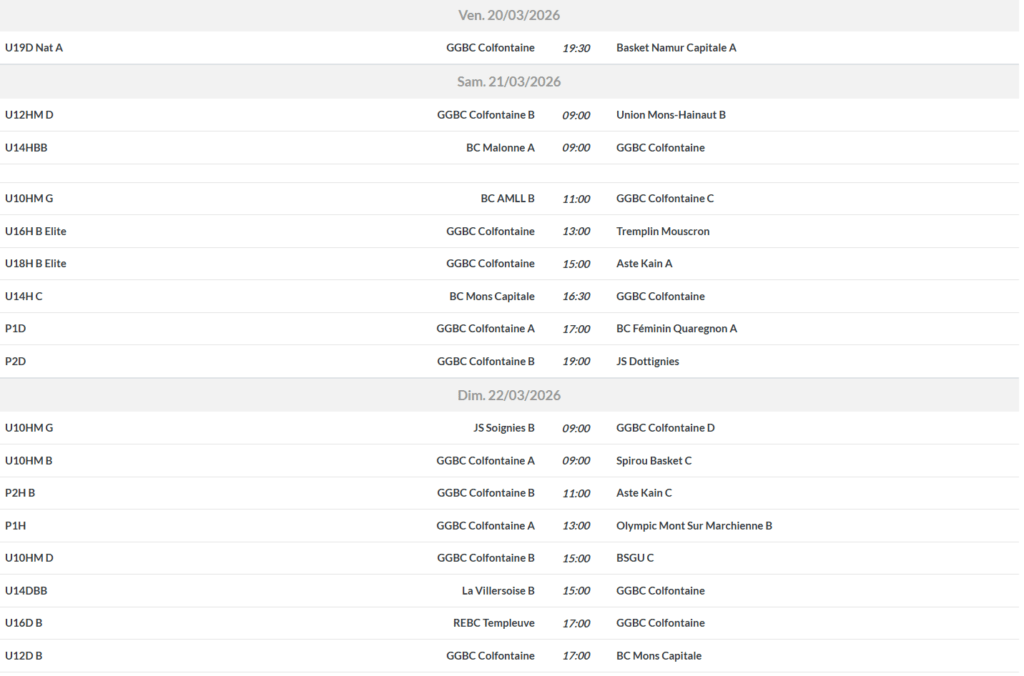Select JS Dottignies in the P2D match
The height and width of the screenshot is (676, 1024).
click(647, 361)
